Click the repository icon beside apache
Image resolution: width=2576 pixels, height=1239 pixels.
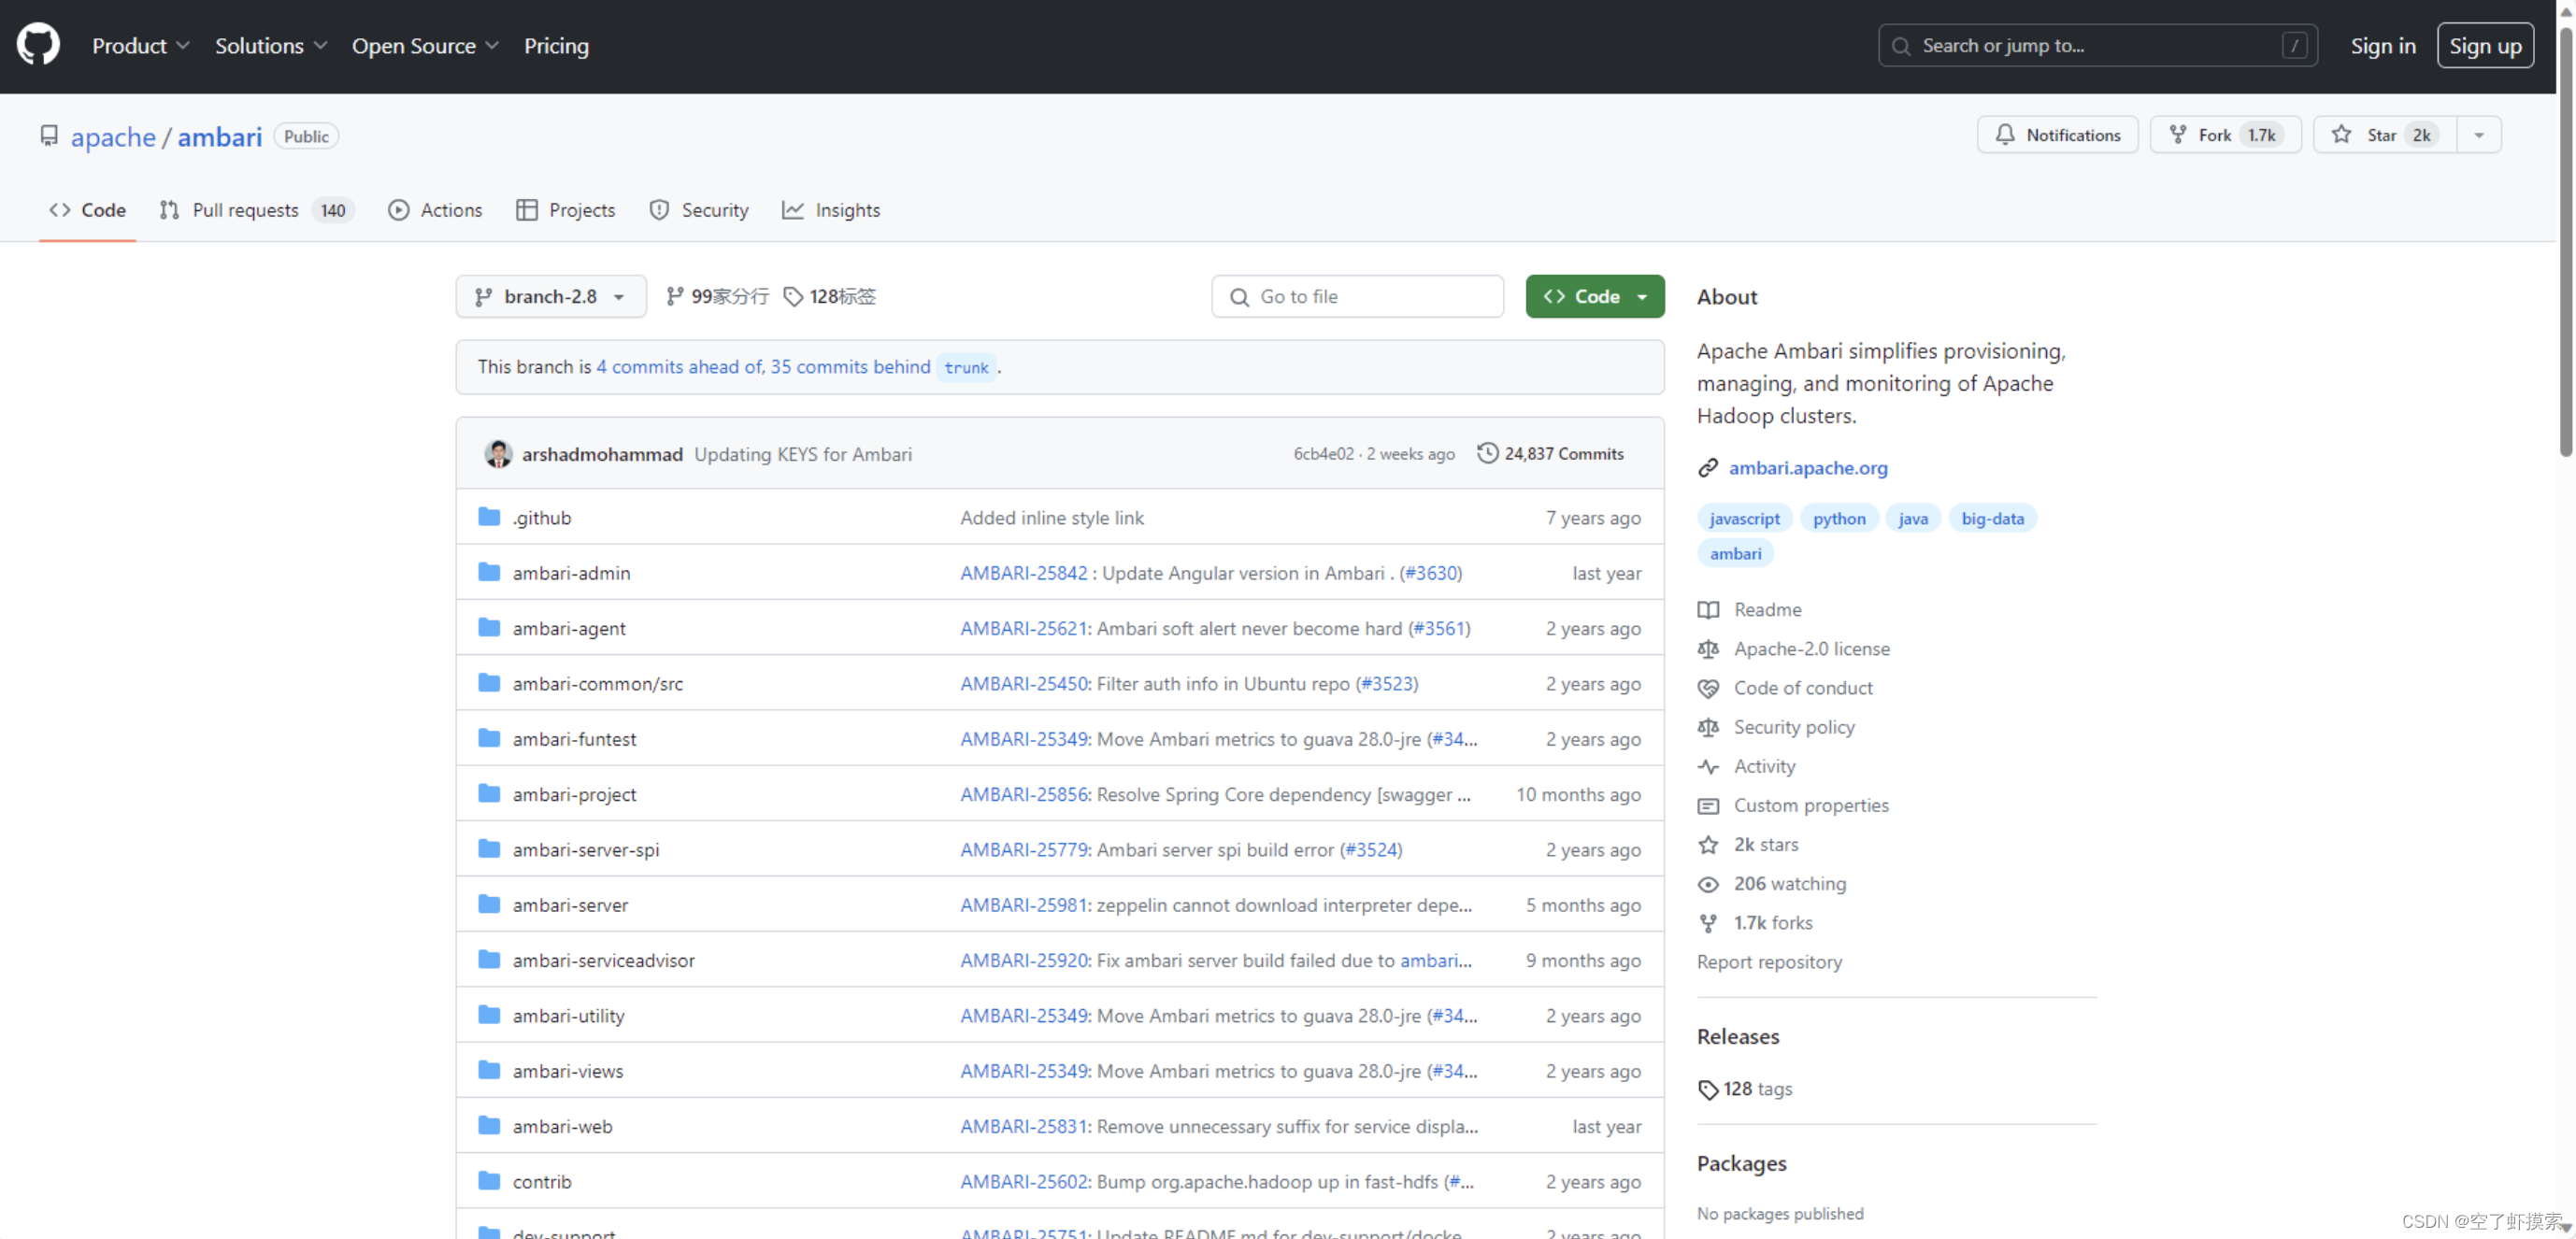(49, 135)
